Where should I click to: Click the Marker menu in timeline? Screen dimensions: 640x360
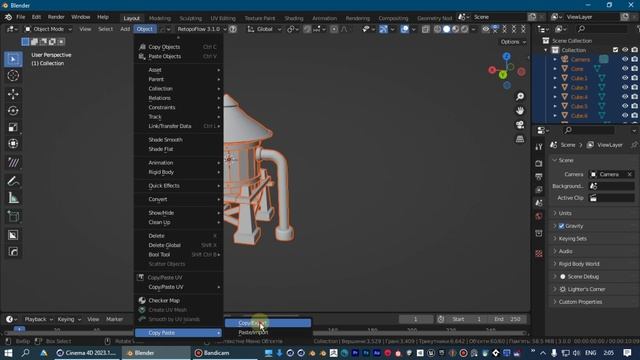point(114,319)
